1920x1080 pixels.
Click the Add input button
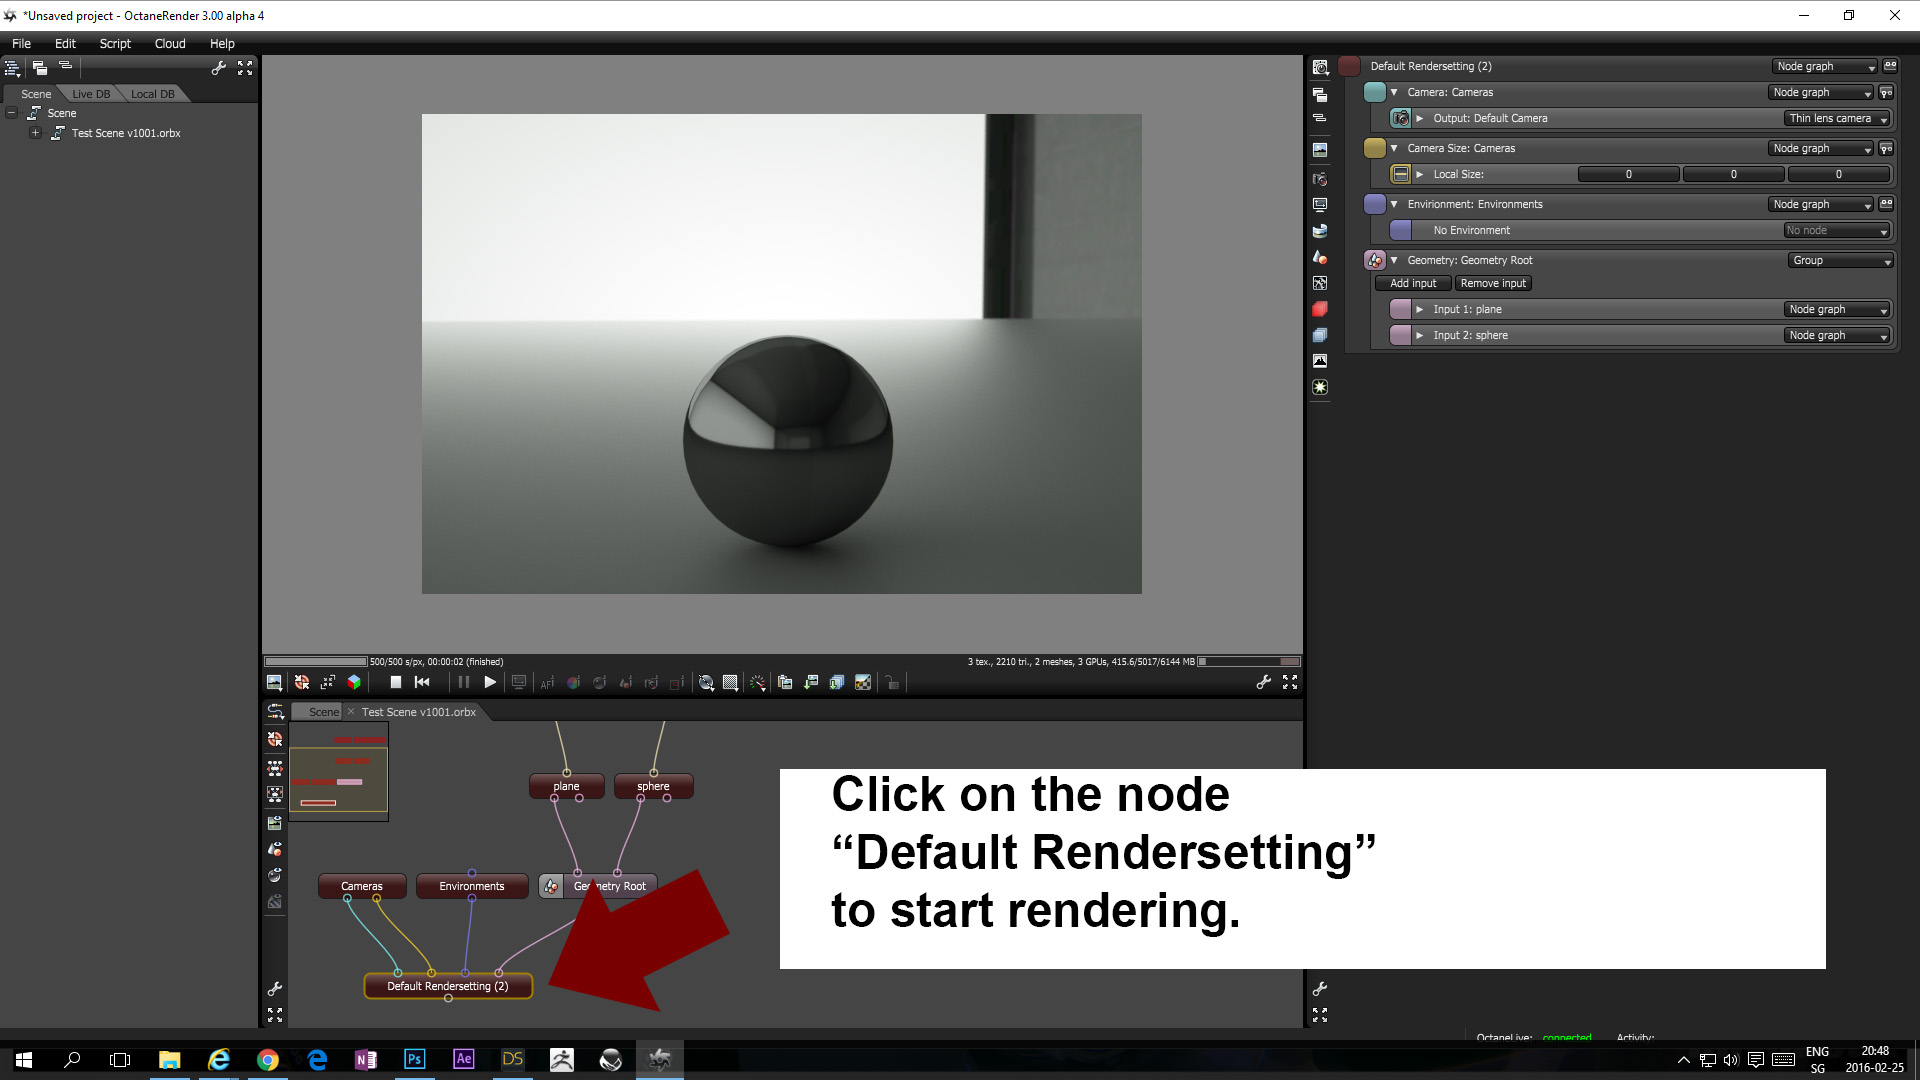(x=1412, y=283)
